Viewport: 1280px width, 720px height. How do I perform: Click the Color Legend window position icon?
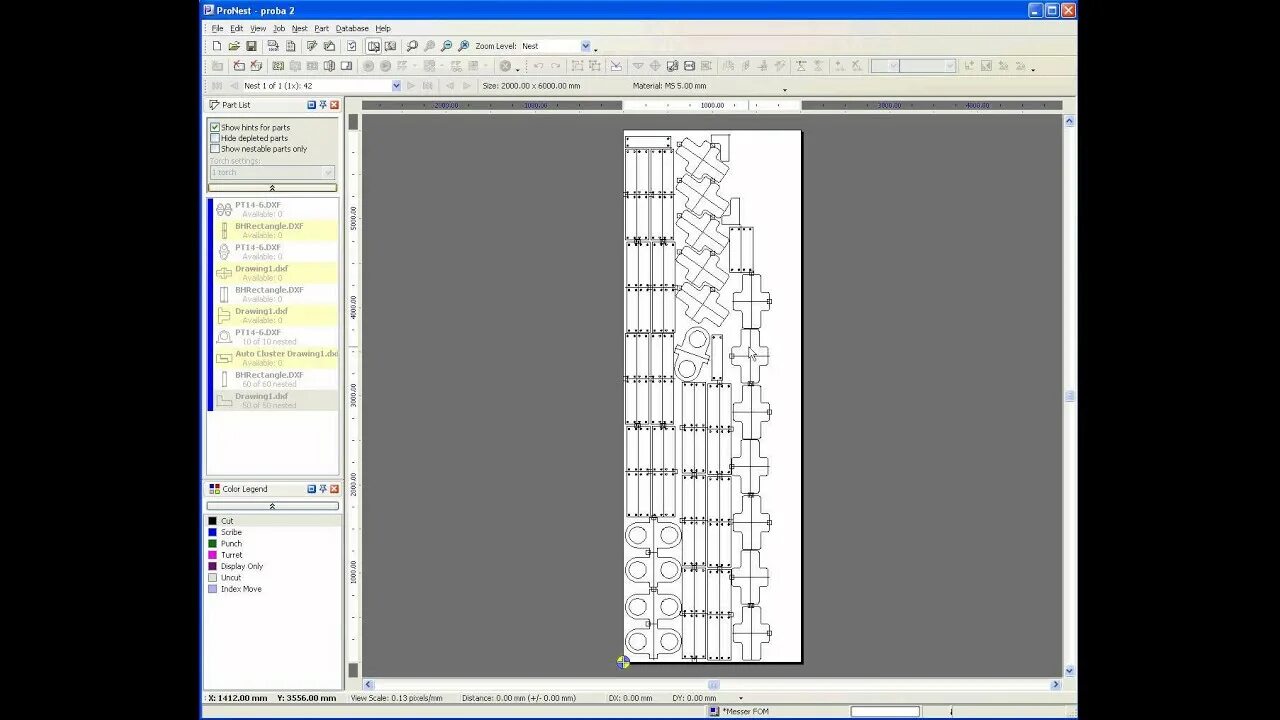point(312,489)
